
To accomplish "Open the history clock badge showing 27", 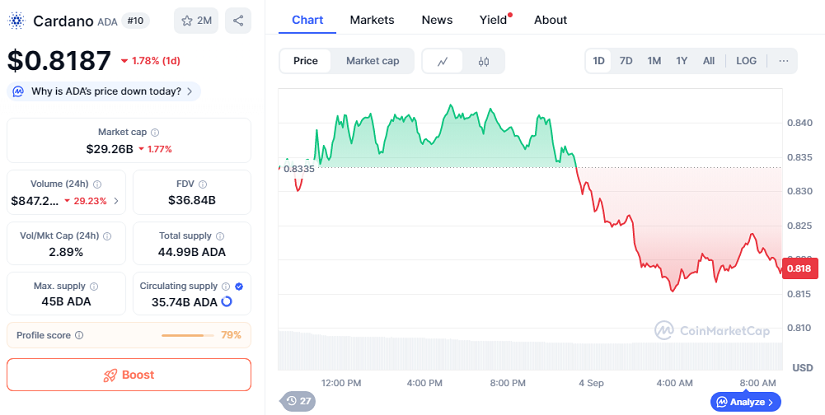I will point(298,401).
